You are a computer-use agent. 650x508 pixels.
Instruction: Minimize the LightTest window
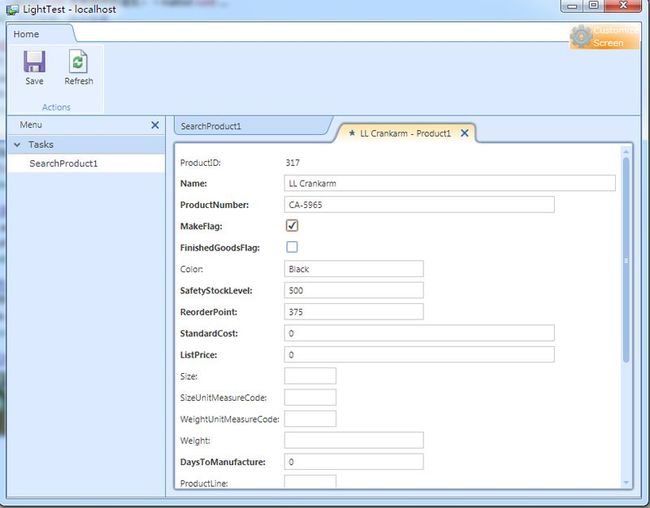coord(572,6)
